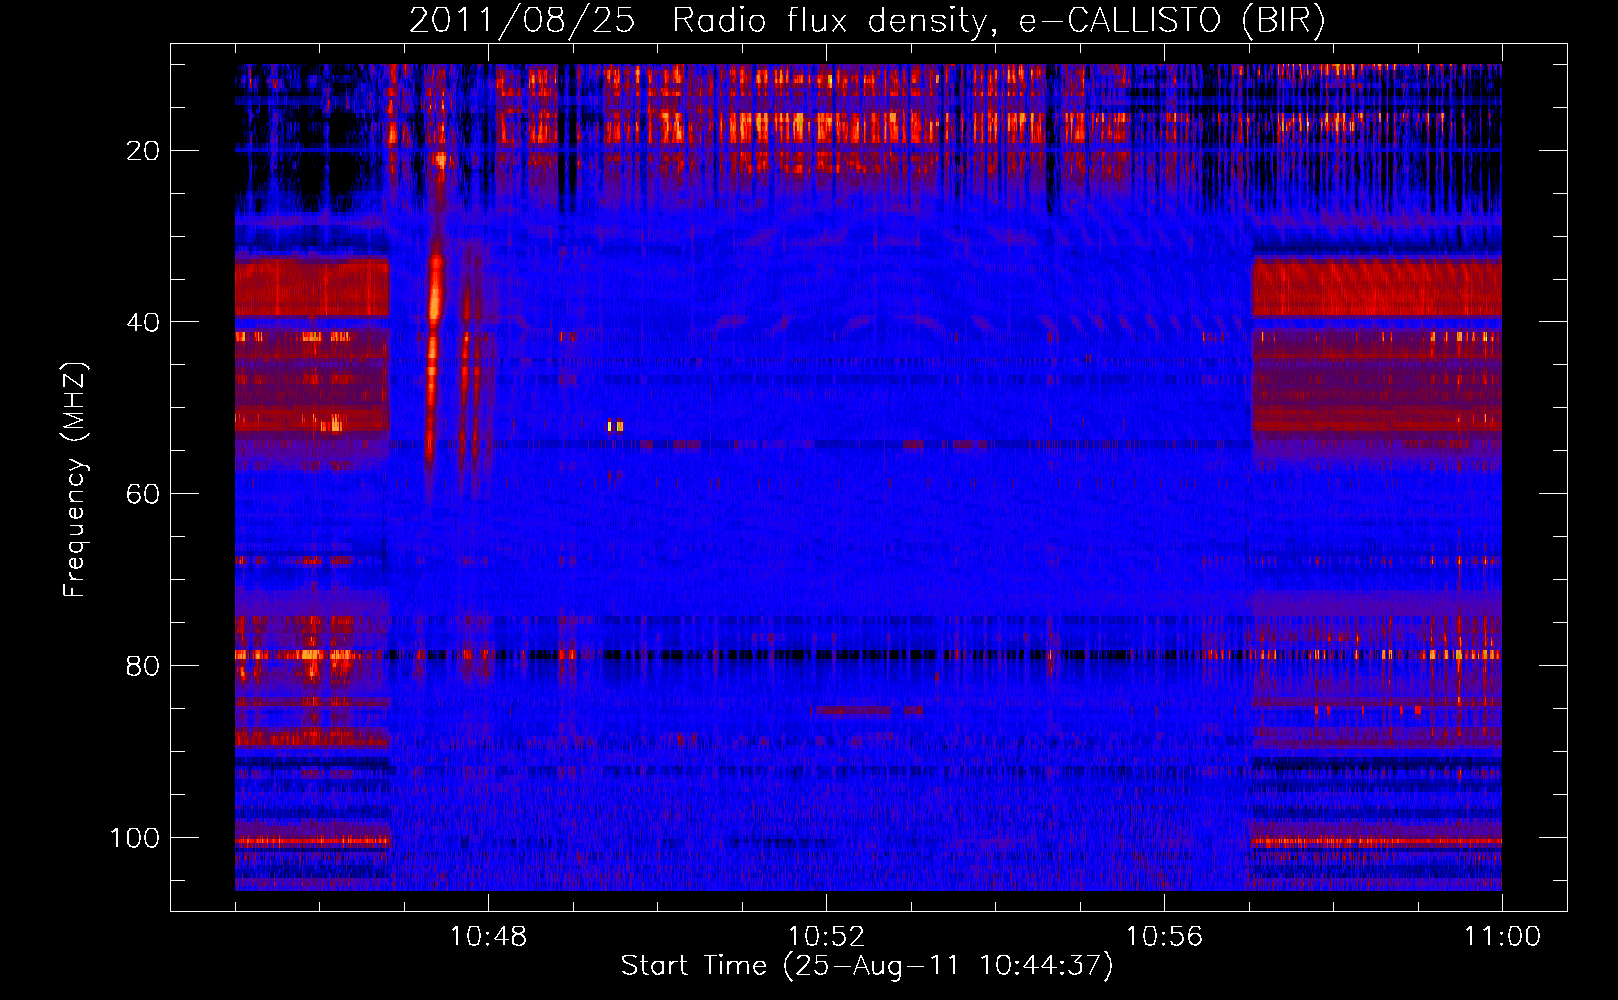
Task: Click the '10:56' time tick label
Action: coord(1164,937)
